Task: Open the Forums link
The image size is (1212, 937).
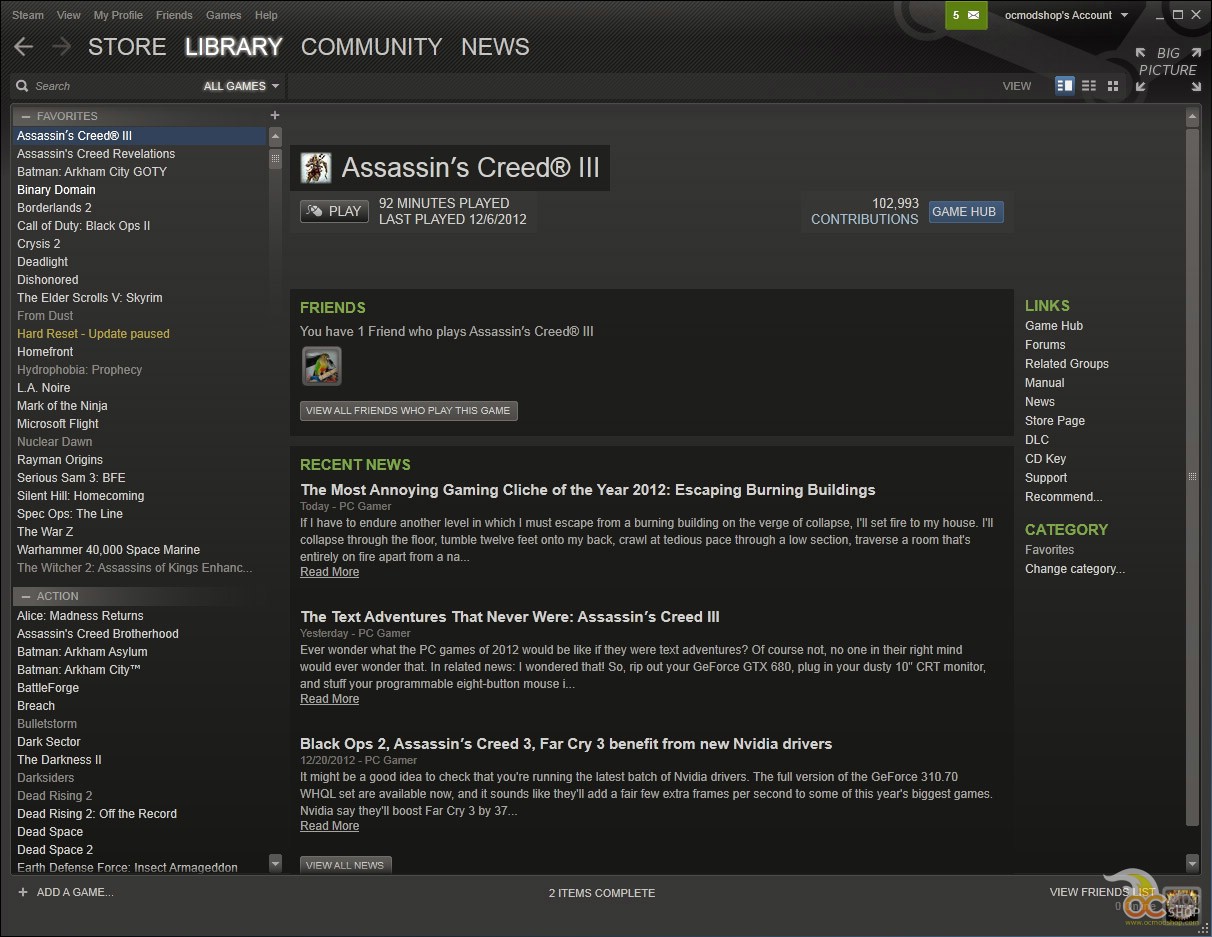Action: pyautogui.click(x=1045, y=345)
